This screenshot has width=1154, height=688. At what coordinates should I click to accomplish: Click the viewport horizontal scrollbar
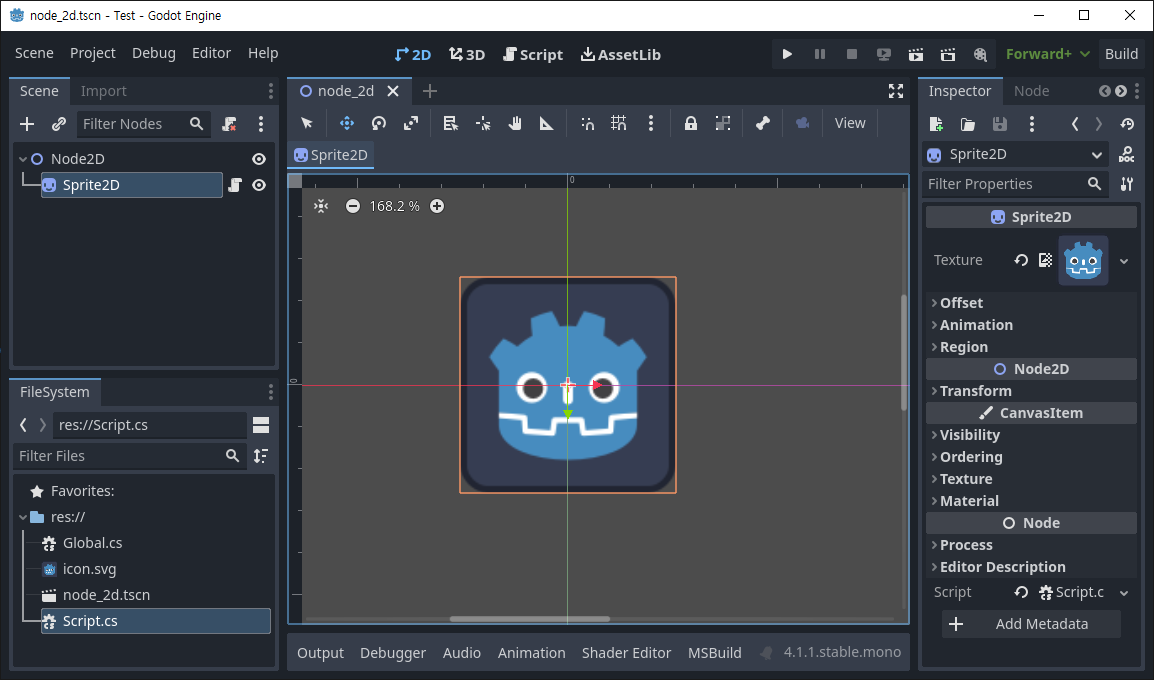[x=530, y=620]
